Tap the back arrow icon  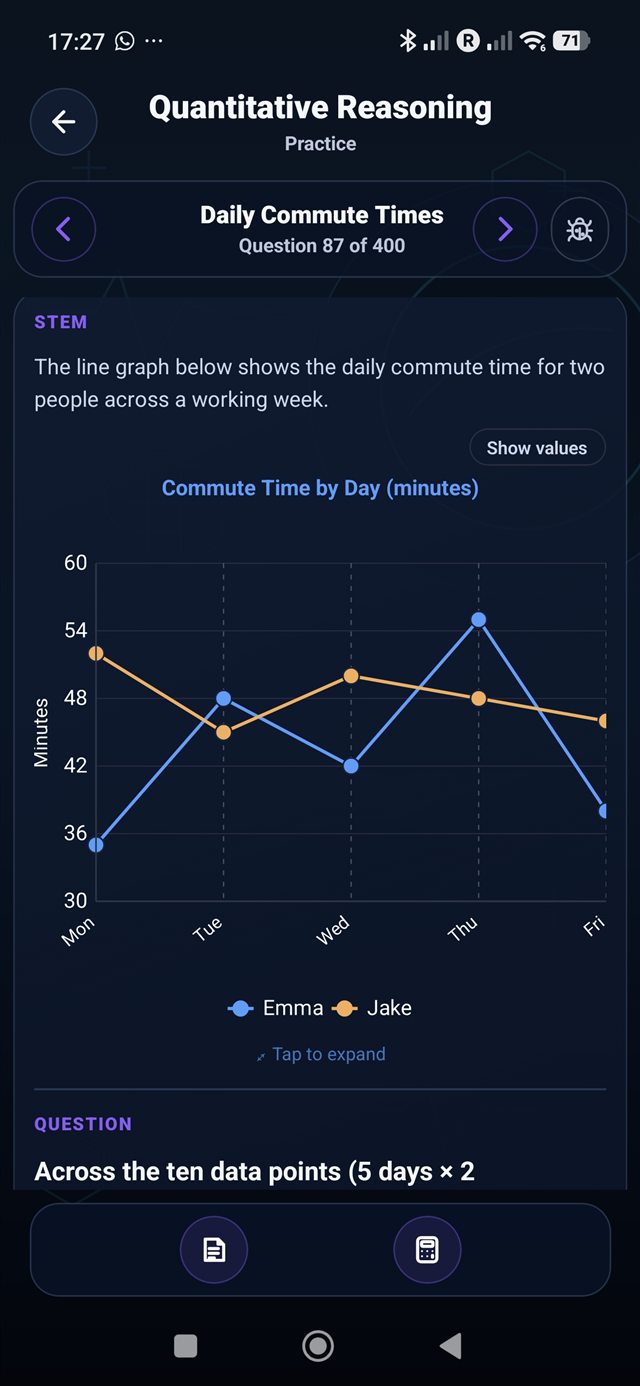tap(63, 122)
